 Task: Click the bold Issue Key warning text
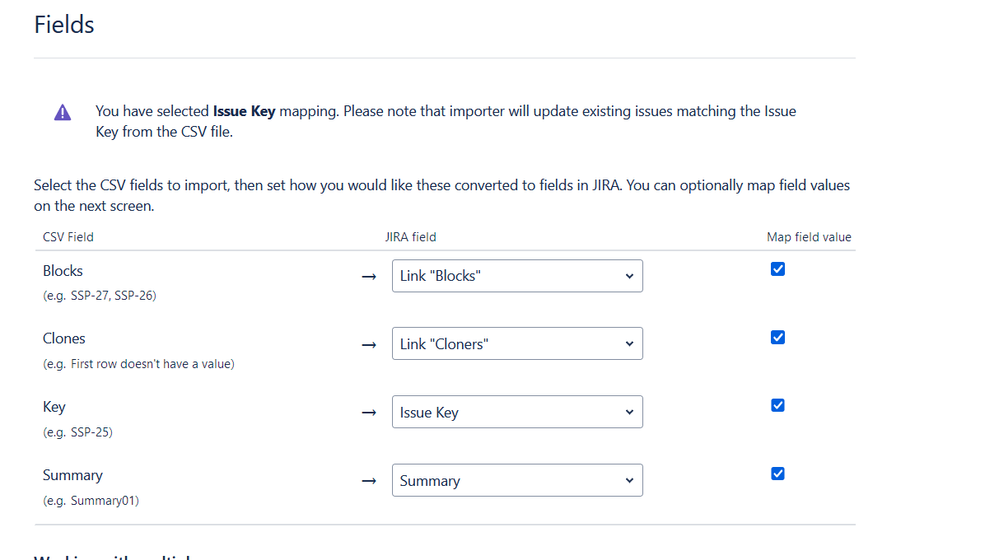244,111
